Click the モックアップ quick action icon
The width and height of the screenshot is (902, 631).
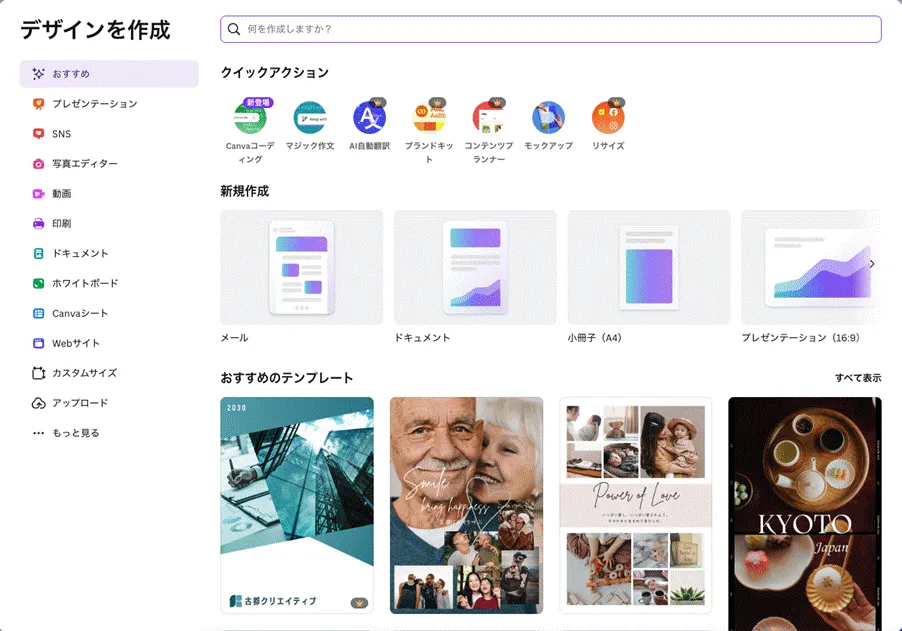pyautogui.click(x=548, y=118)
